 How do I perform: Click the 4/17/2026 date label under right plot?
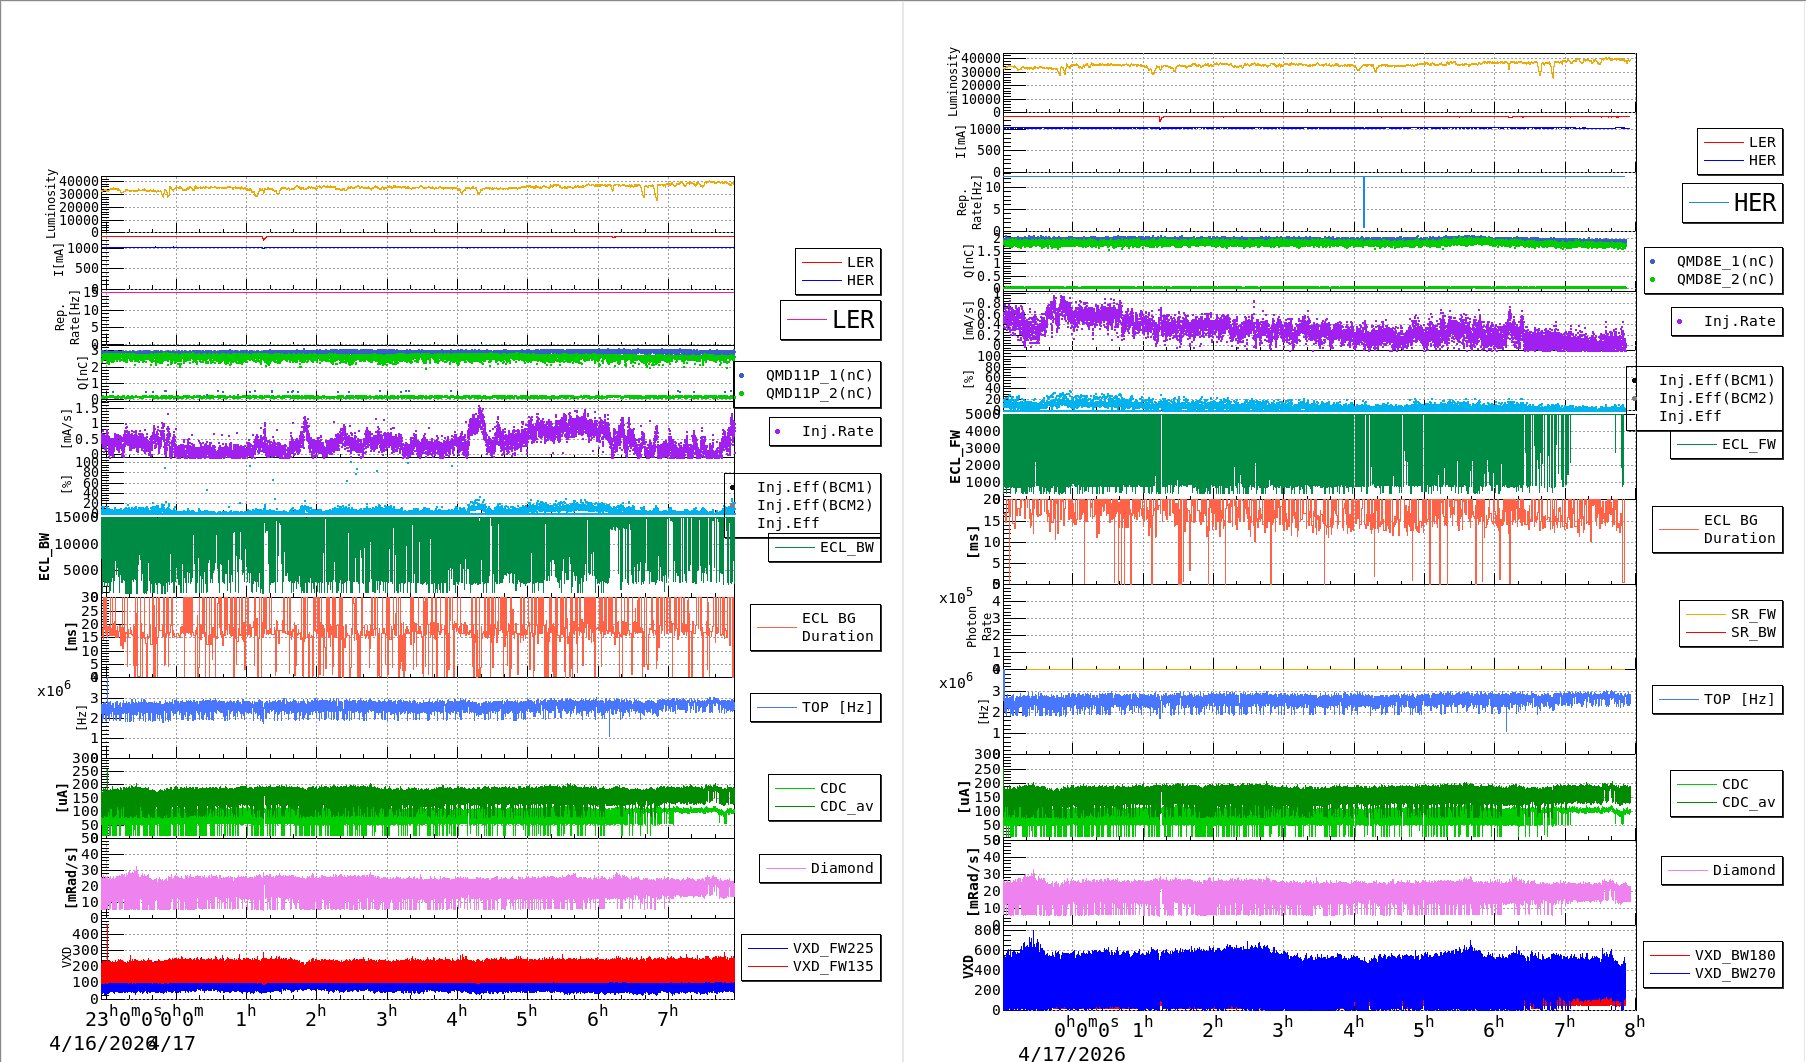coord(1071,1054)
